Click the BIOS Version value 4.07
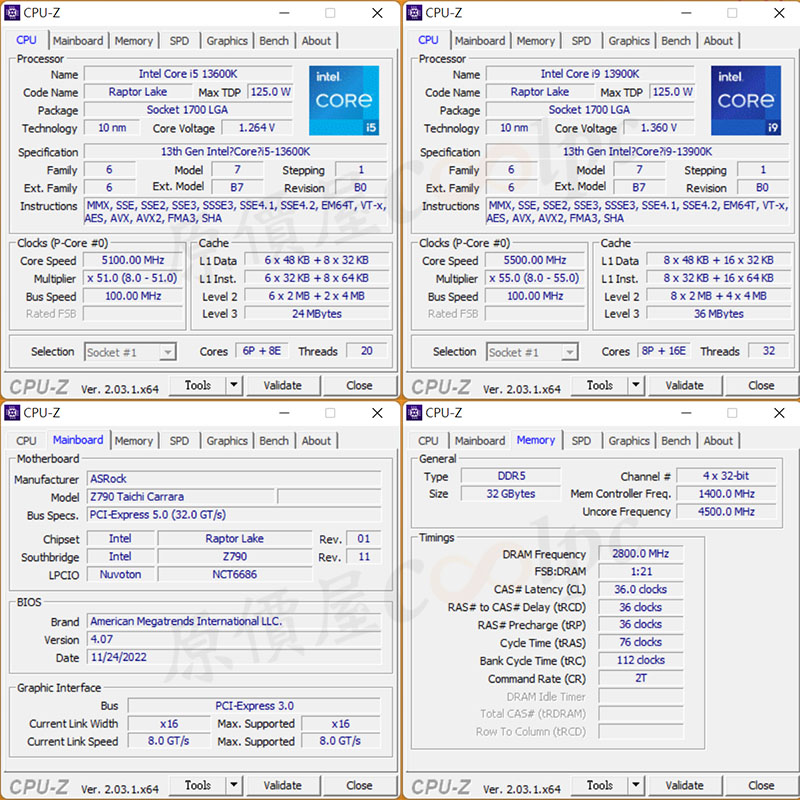The image size is (800, 800). click(234, 639)
